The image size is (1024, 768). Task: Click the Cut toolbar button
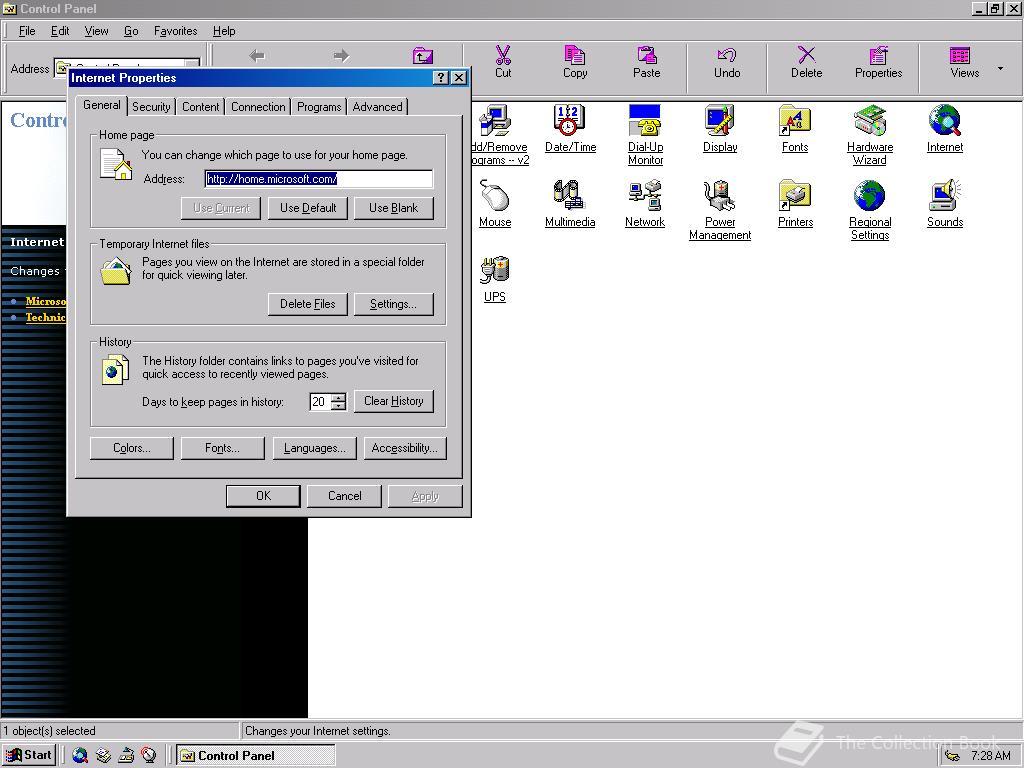click(503, 62)
